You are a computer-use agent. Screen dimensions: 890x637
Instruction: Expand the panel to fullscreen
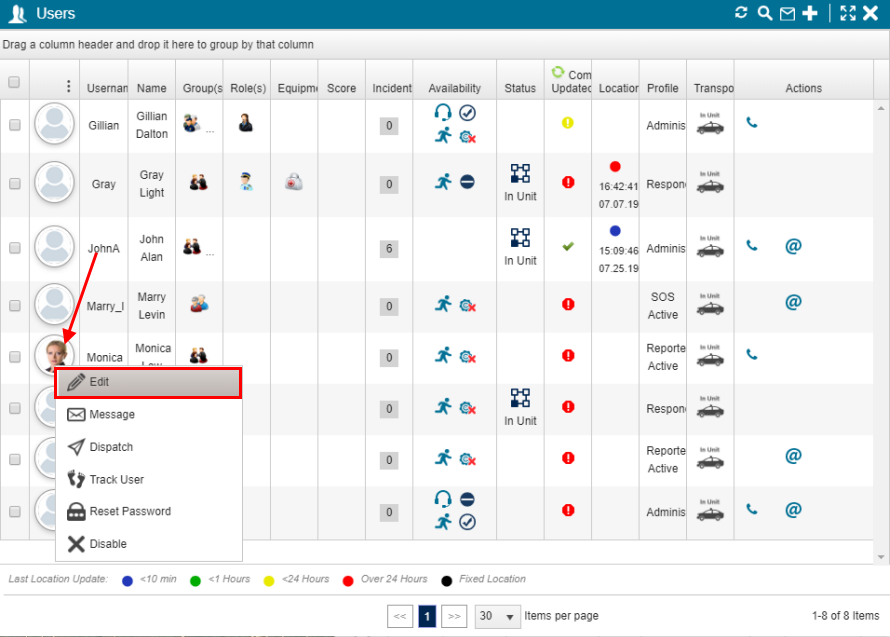(848, 13)
